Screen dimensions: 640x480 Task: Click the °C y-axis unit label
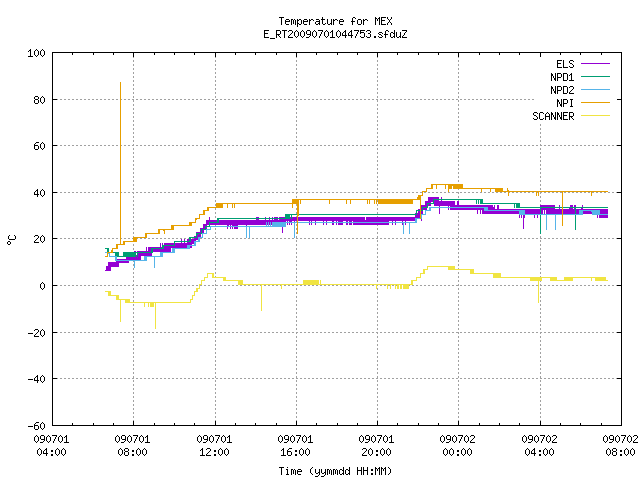11,240
